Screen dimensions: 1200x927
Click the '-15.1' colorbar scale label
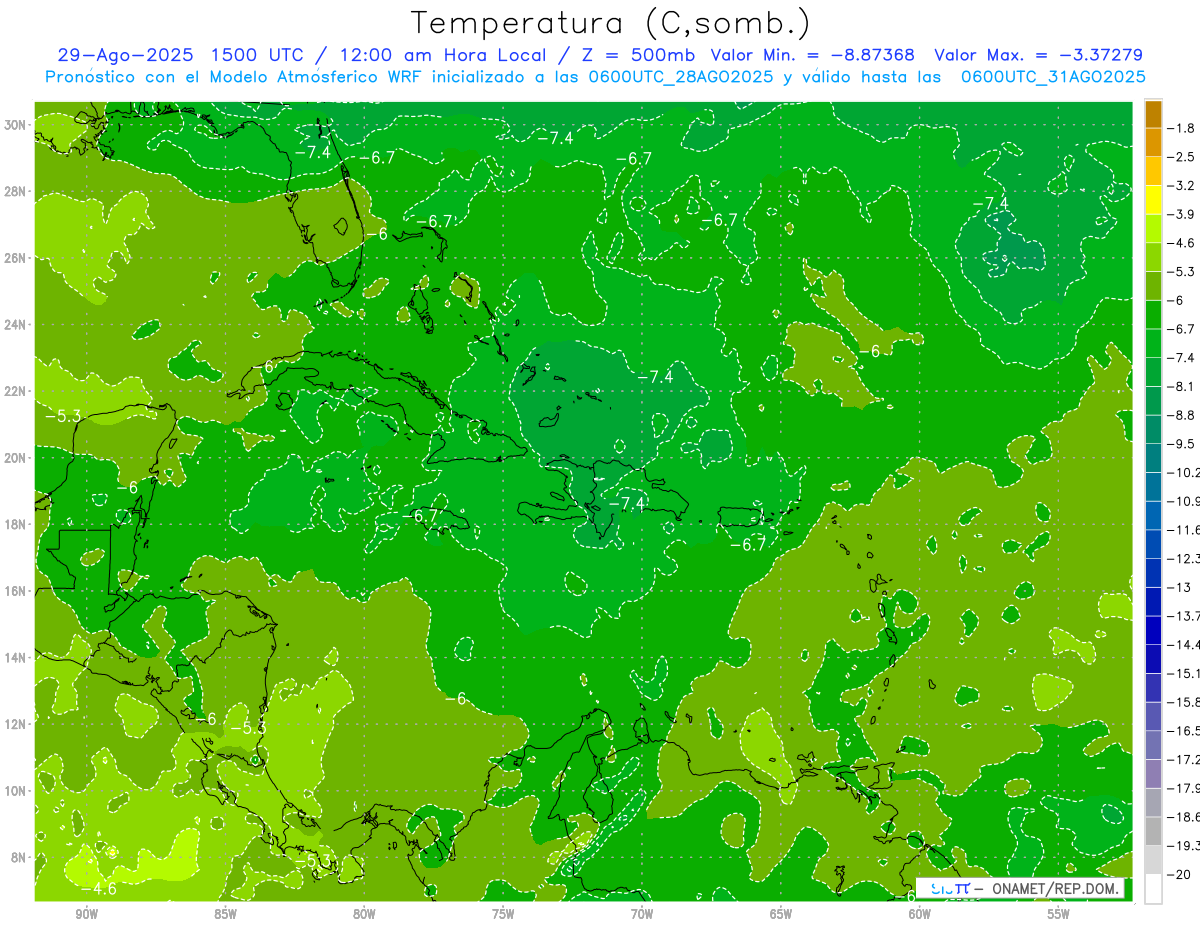click(1184, 673)
